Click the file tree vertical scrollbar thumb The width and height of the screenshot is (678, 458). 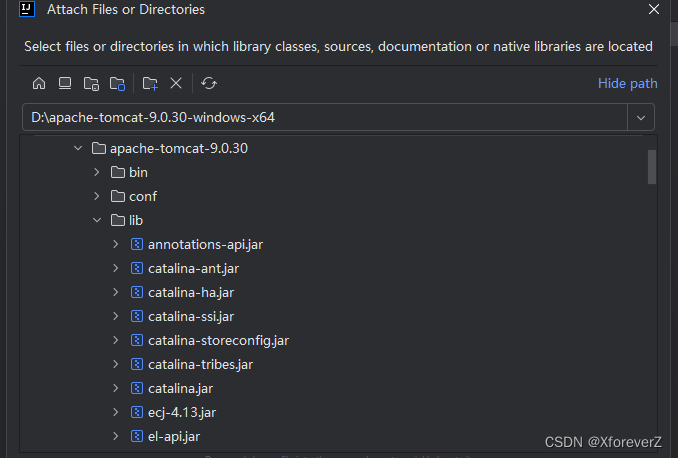click(652, 167)
